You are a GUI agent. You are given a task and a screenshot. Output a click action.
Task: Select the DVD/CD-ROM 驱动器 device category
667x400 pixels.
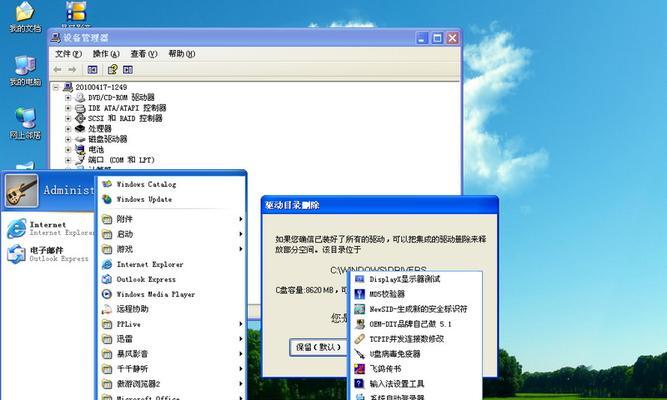121,97
